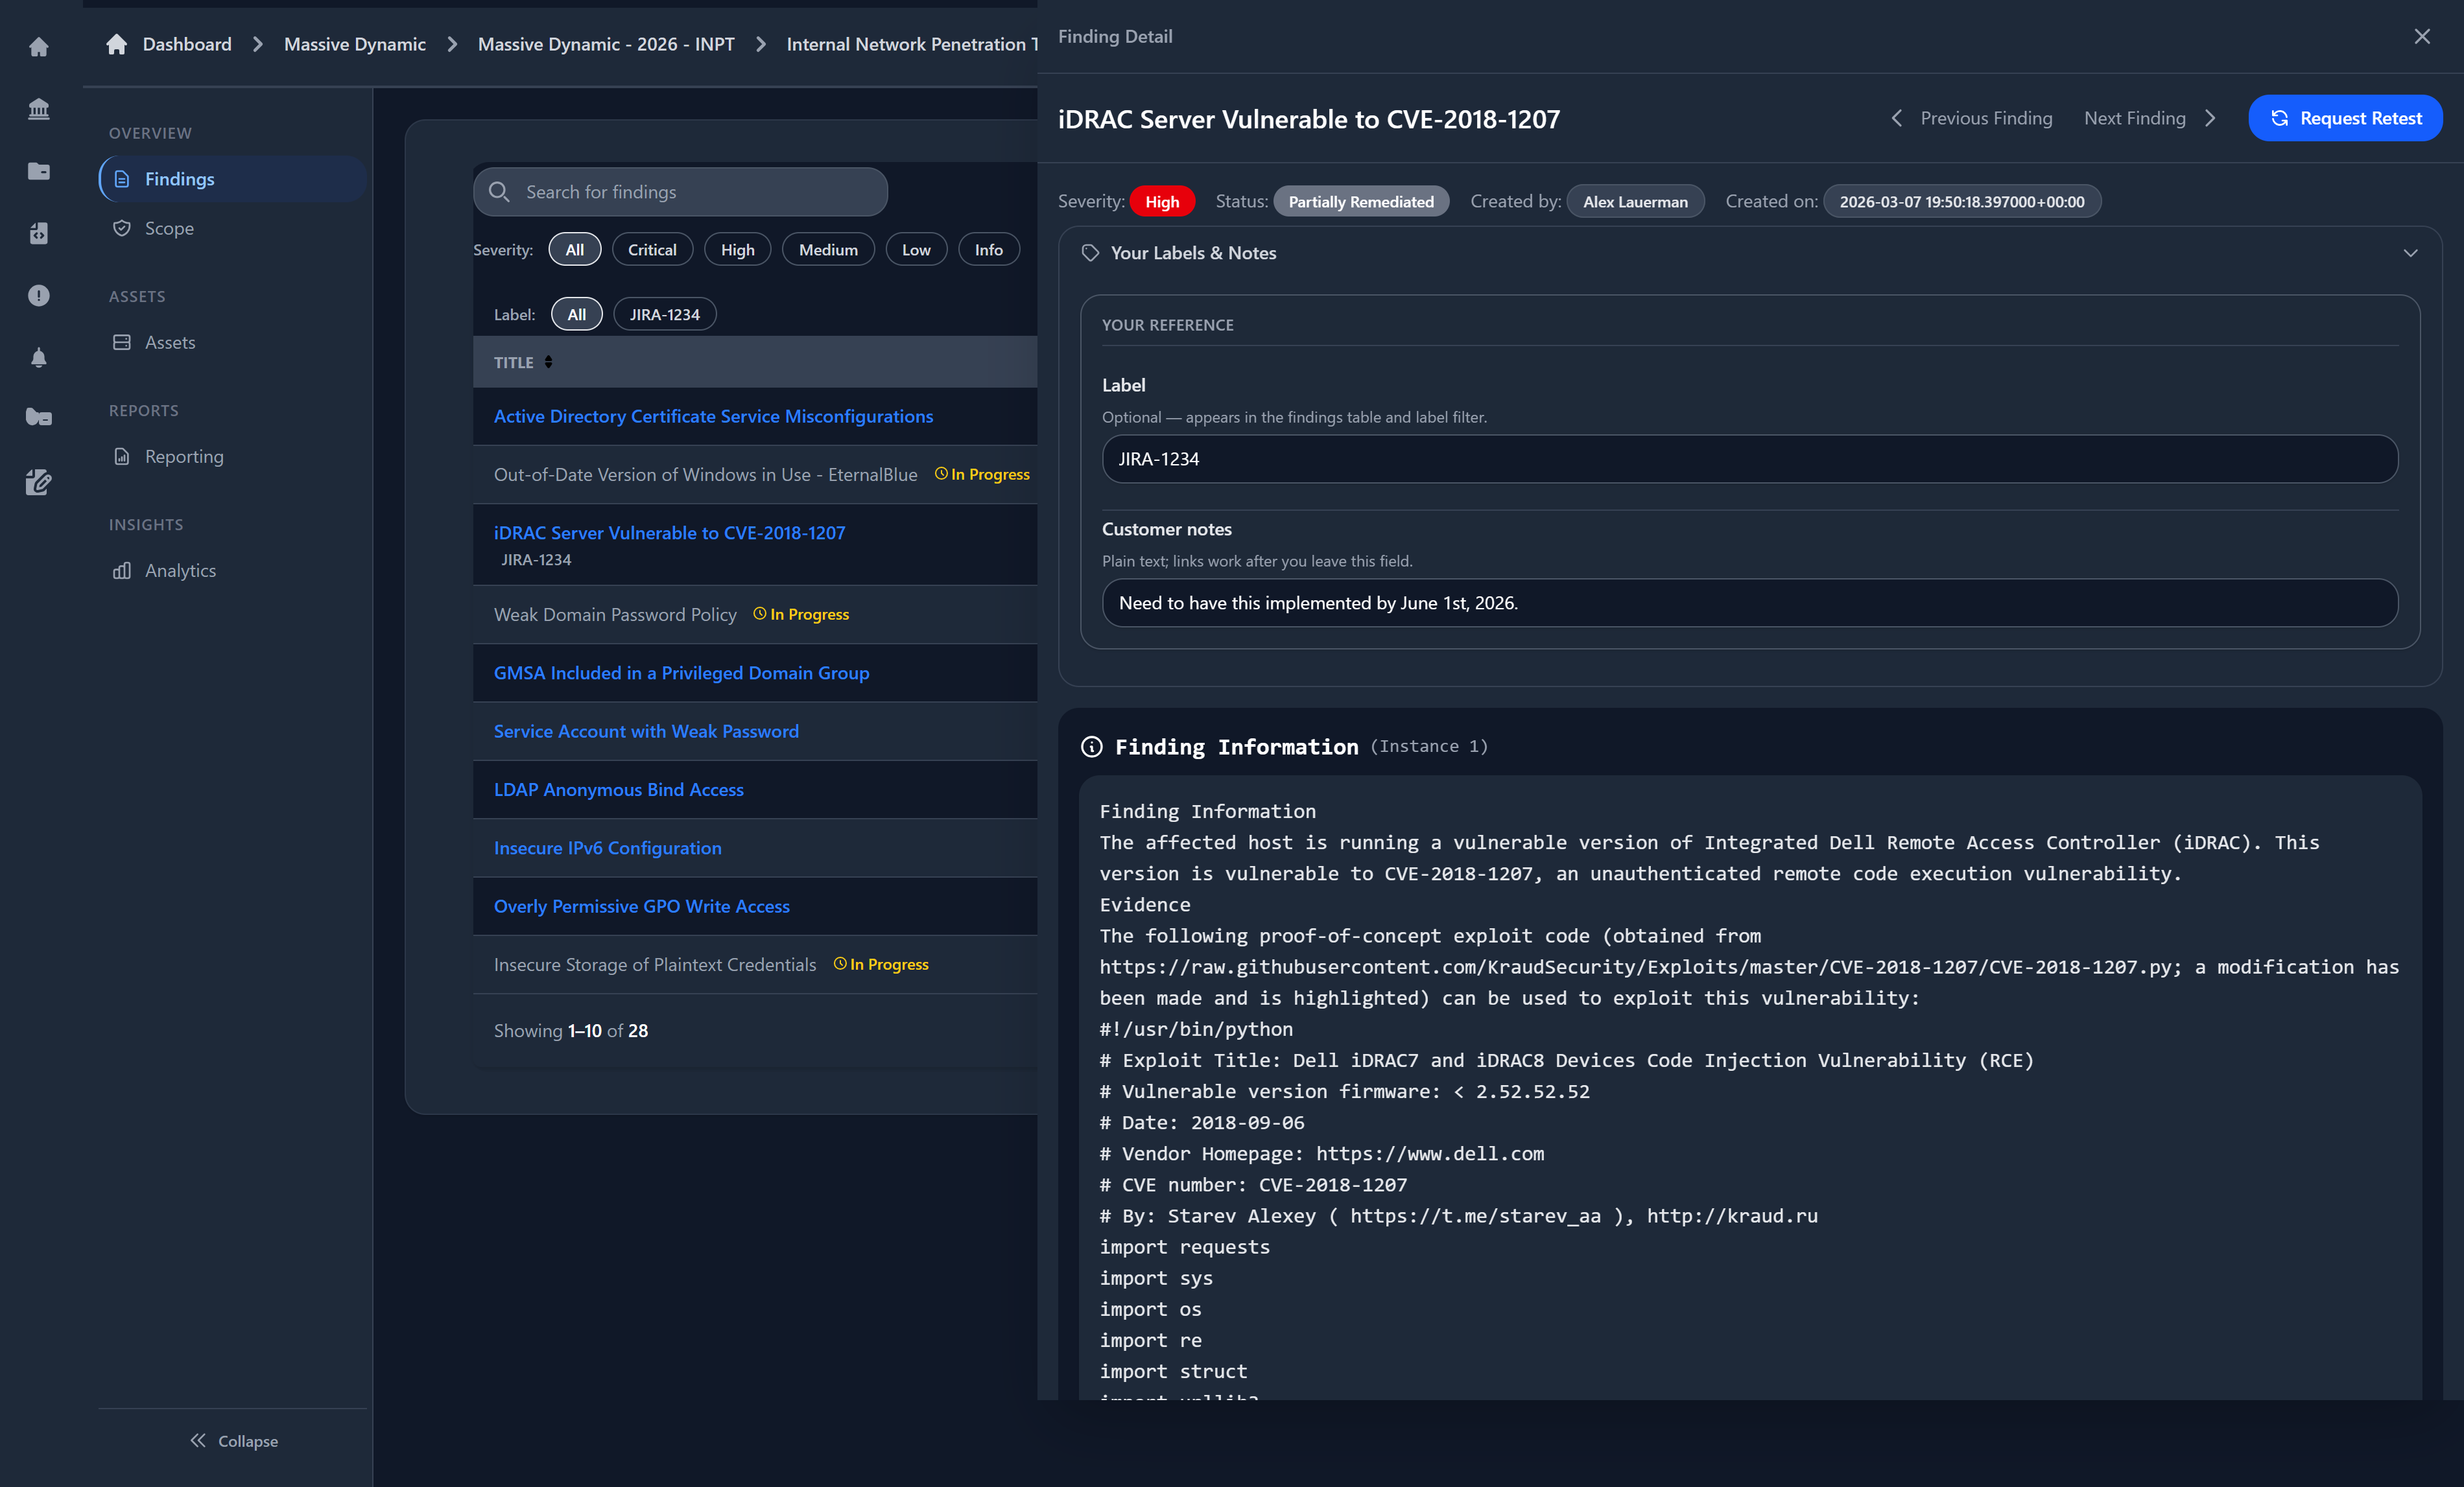The width and height of the screenshot is (2464, 1487).
Task: Click the home icon in the left rail
Action: 38,46
